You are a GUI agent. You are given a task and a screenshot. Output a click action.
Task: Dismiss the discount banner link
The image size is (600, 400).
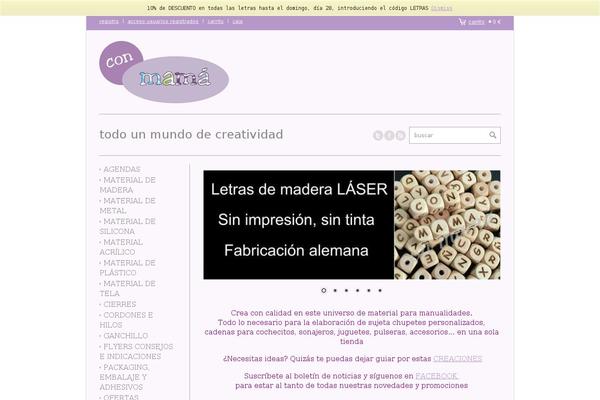point(442,8)
